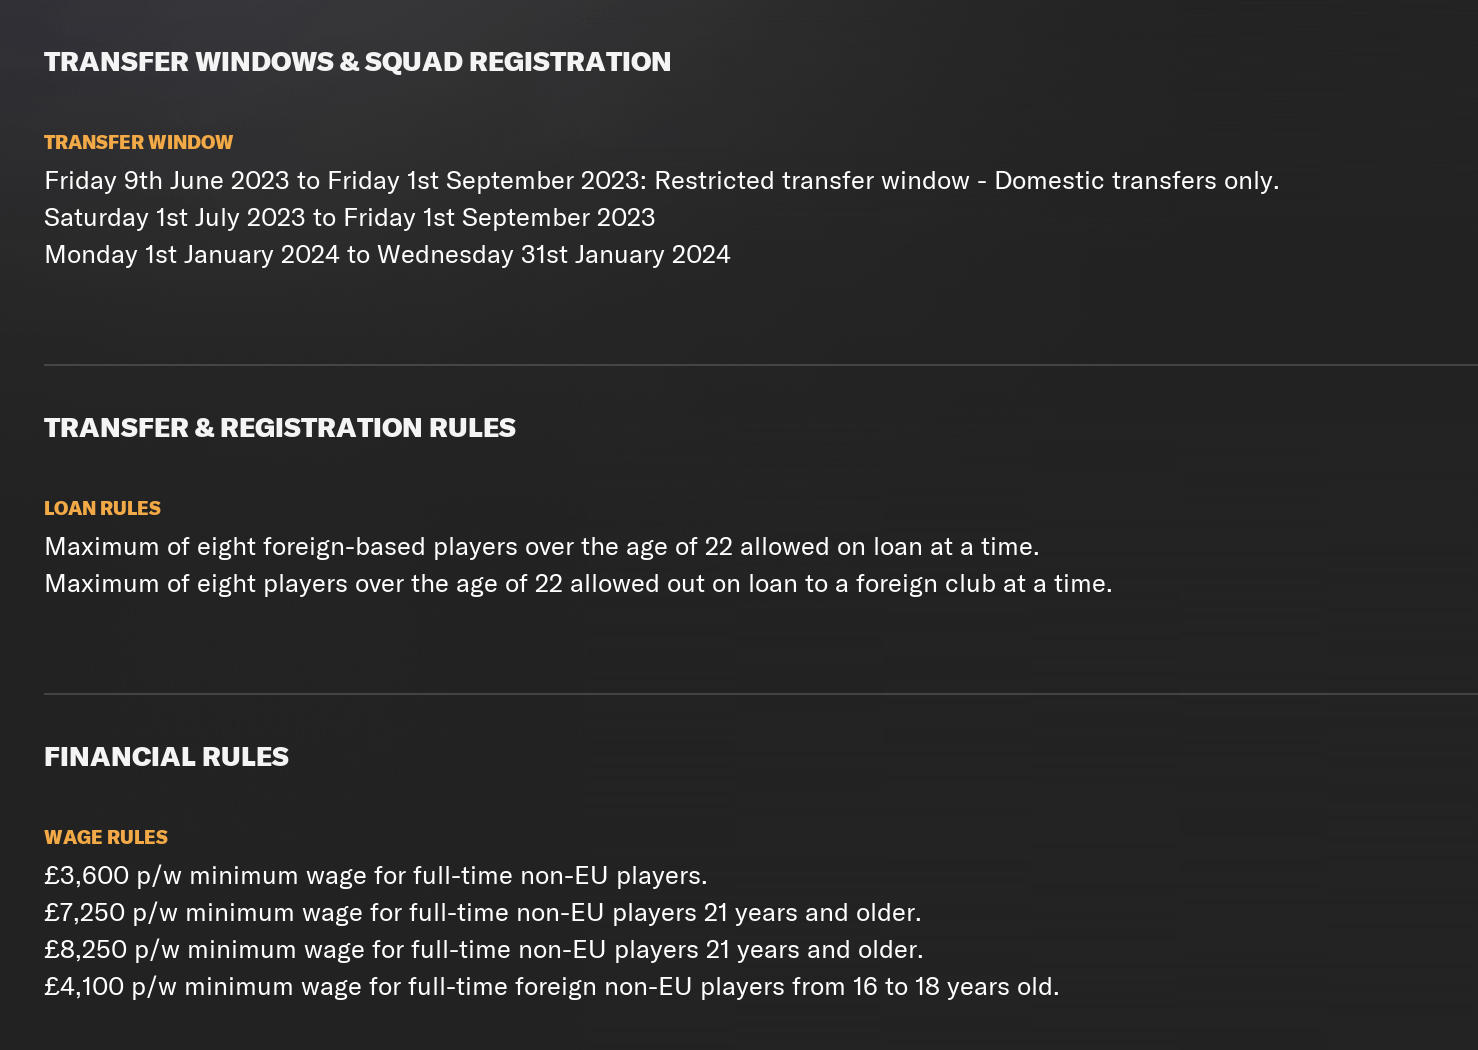
Task: Click 'Wednesday 31st January 2024' date text
Action: coord(554,255)
